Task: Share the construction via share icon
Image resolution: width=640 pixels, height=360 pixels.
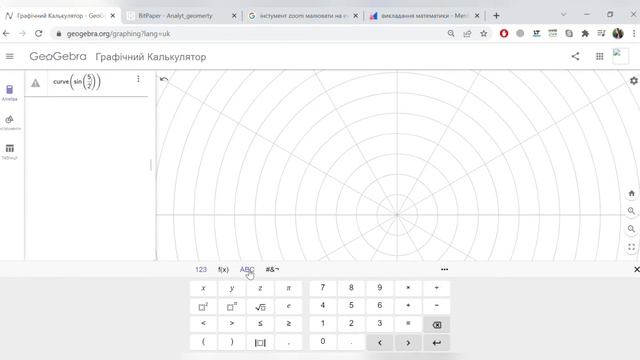Action: 576,56
